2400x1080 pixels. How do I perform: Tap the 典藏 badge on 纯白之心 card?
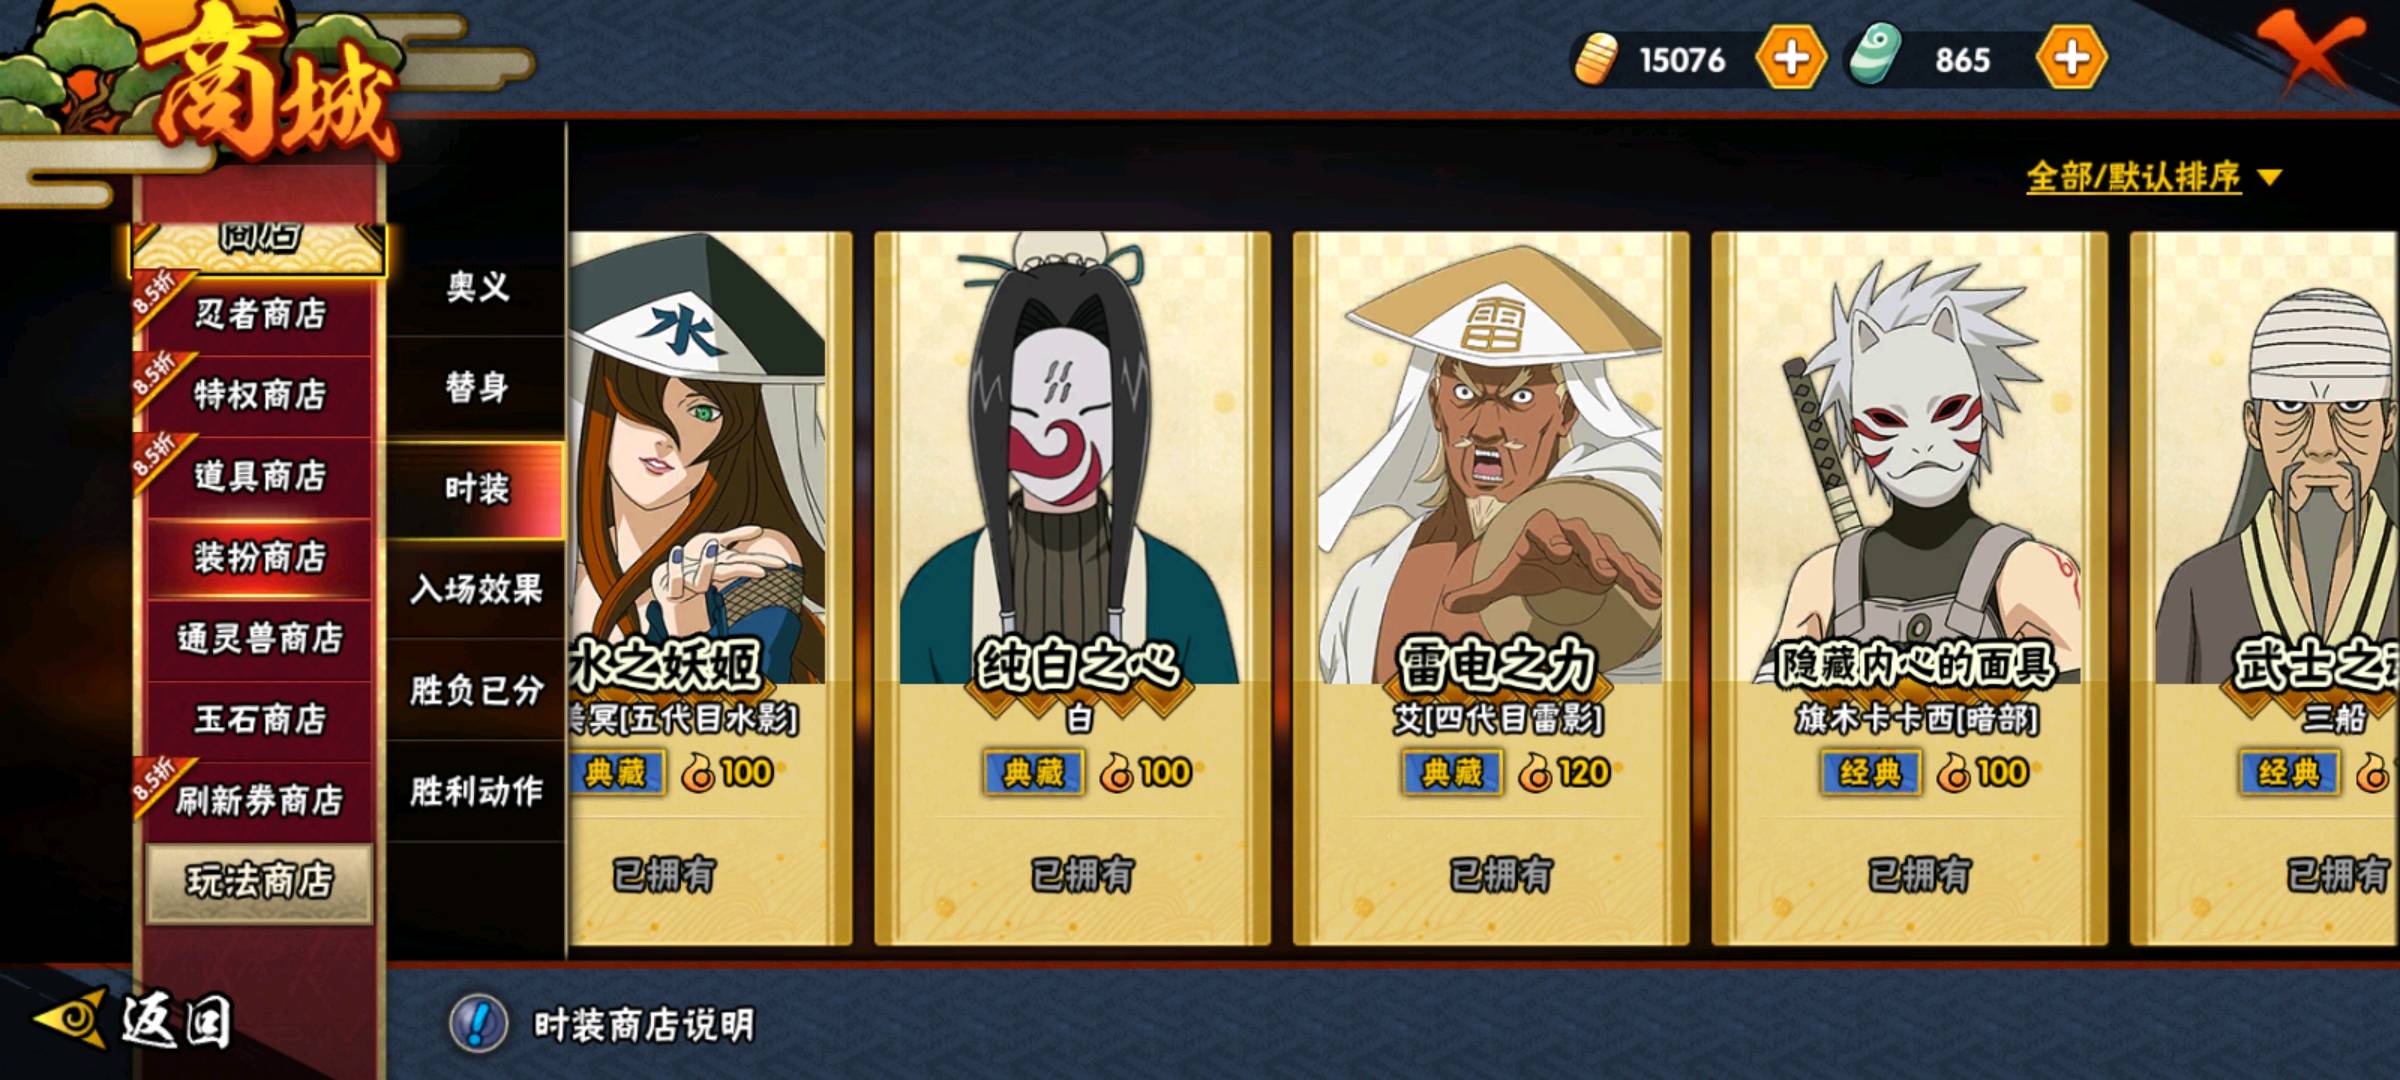(1034, 773)
